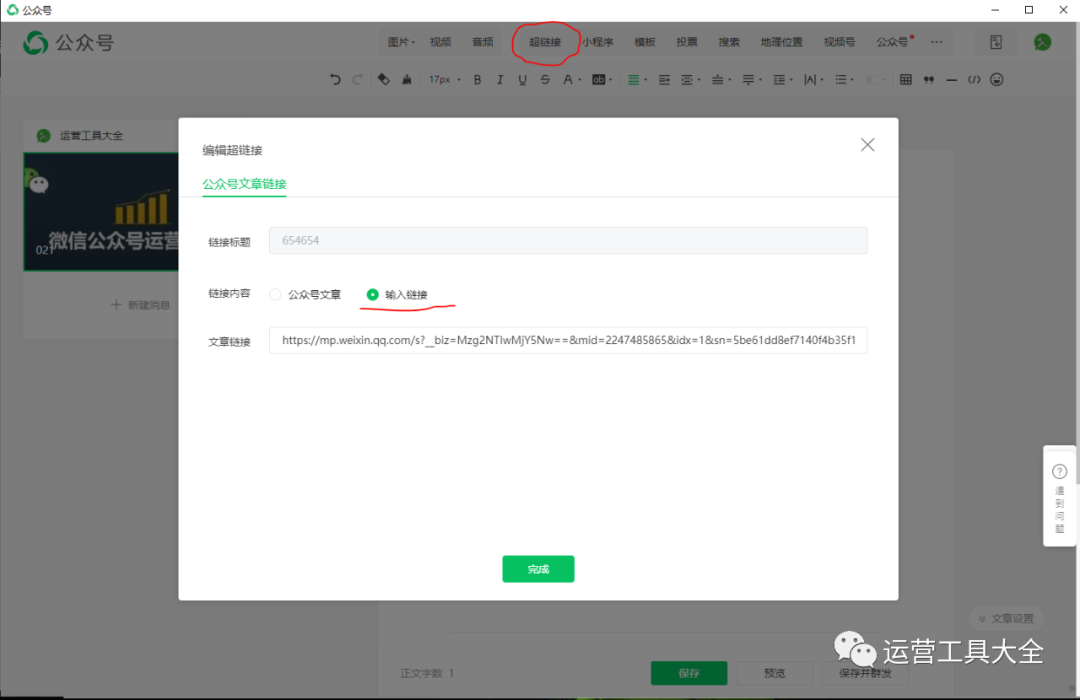Click the font color A icon
Image resolution: width=1080 pixels, height=700 pixels.
pos(568,80)
